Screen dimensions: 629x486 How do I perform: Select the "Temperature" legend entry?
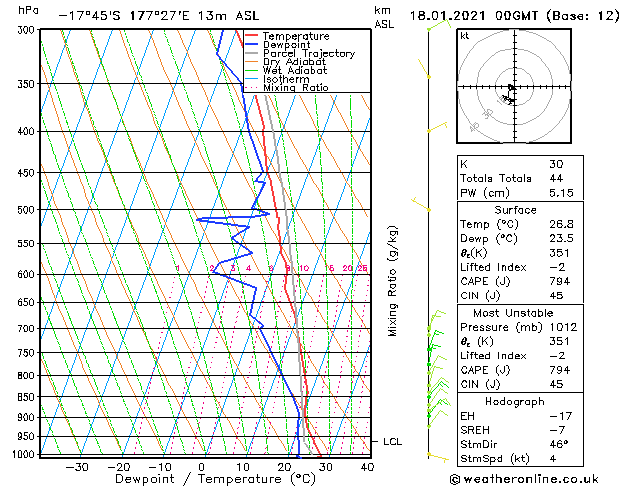pyautogui.click(x=296, y=36)
